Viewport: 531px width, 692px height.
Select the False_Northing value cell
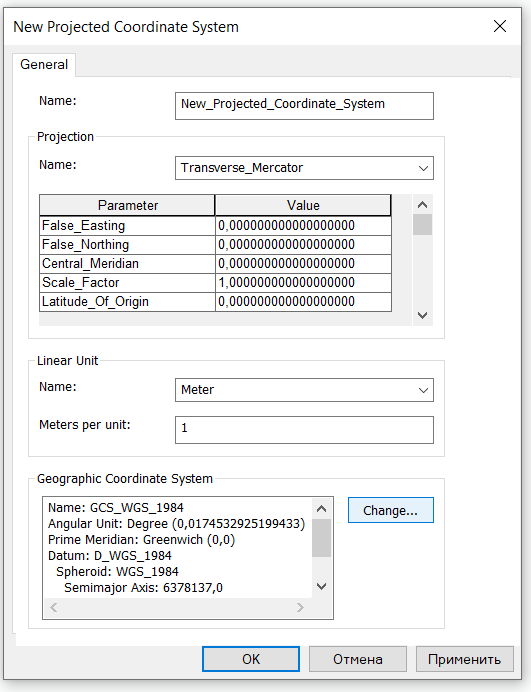click(303, 244)
